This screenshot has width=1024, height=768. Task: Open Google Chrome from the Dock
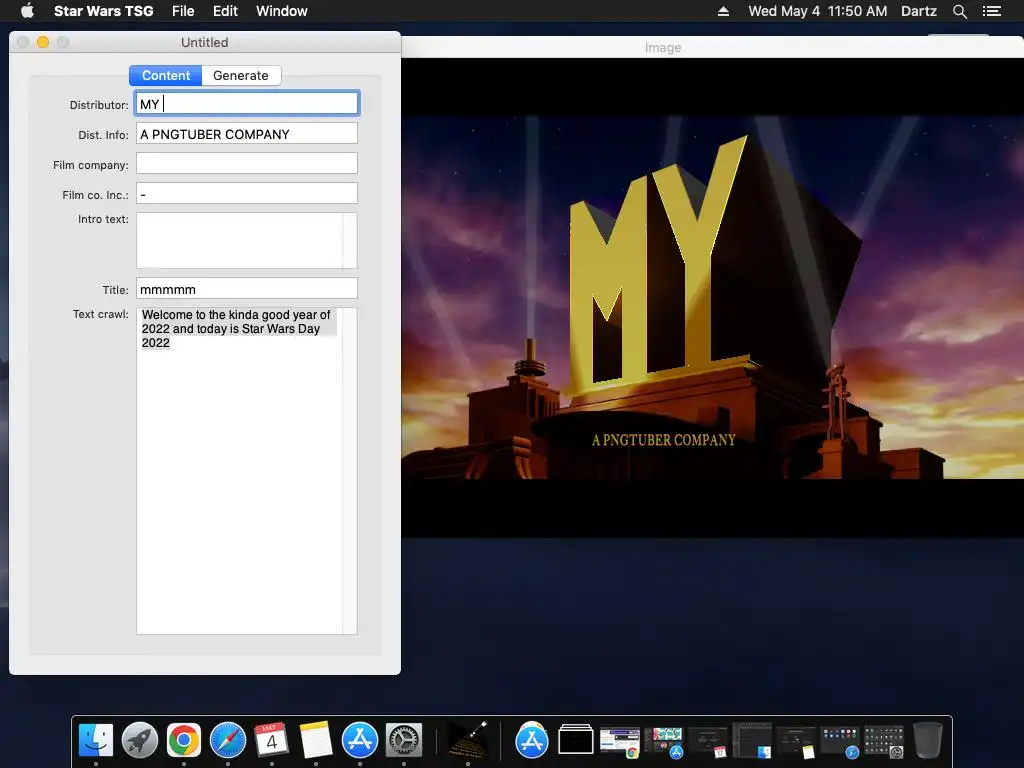[184, 741]
